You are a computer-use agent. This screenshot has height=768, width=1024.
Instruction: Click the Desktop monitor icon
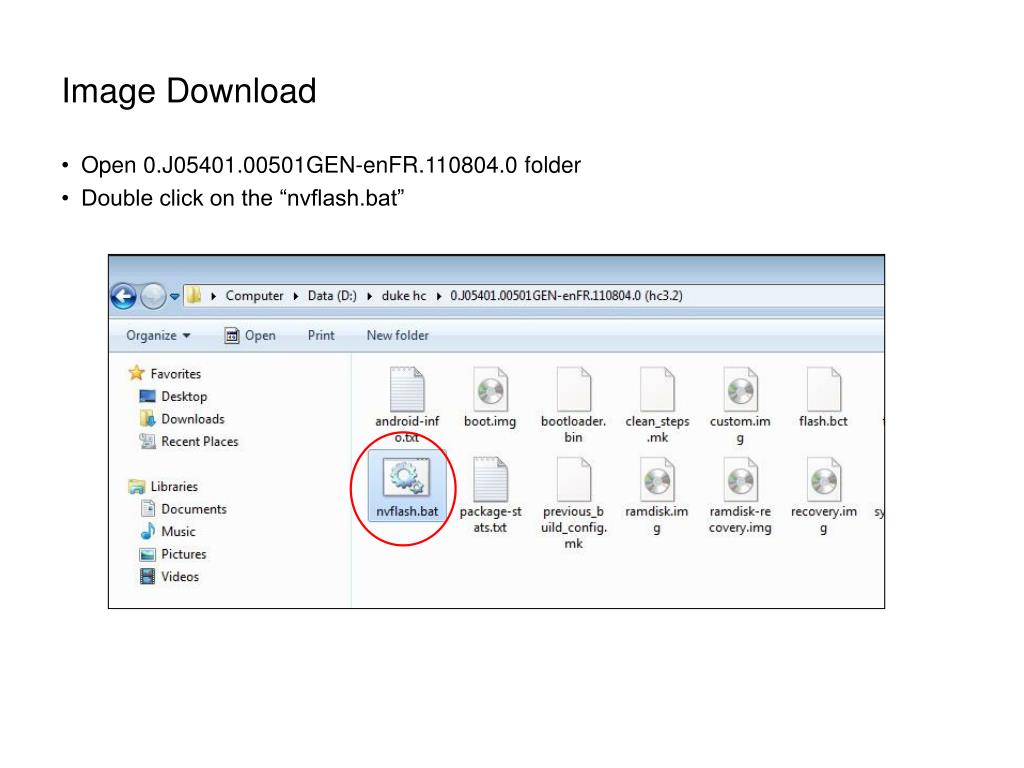pos(148,396)
